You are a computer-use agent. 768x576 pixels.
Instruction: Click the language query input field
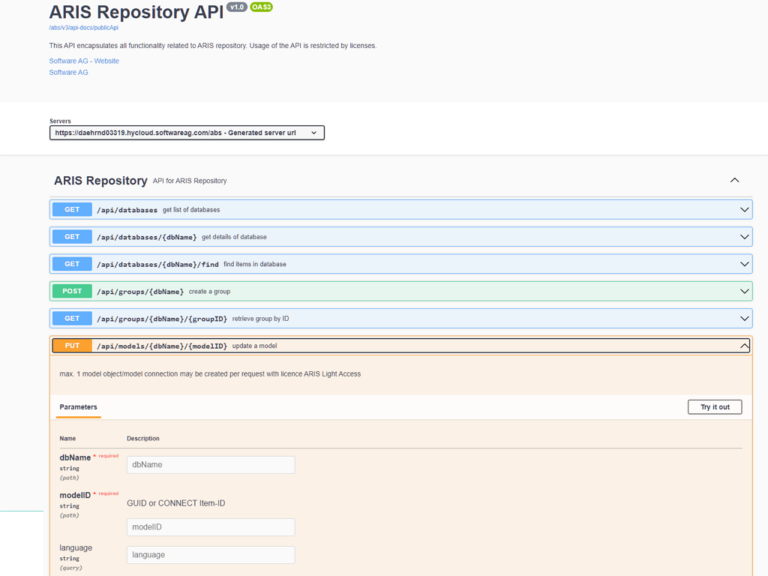(x=210, y=554)
